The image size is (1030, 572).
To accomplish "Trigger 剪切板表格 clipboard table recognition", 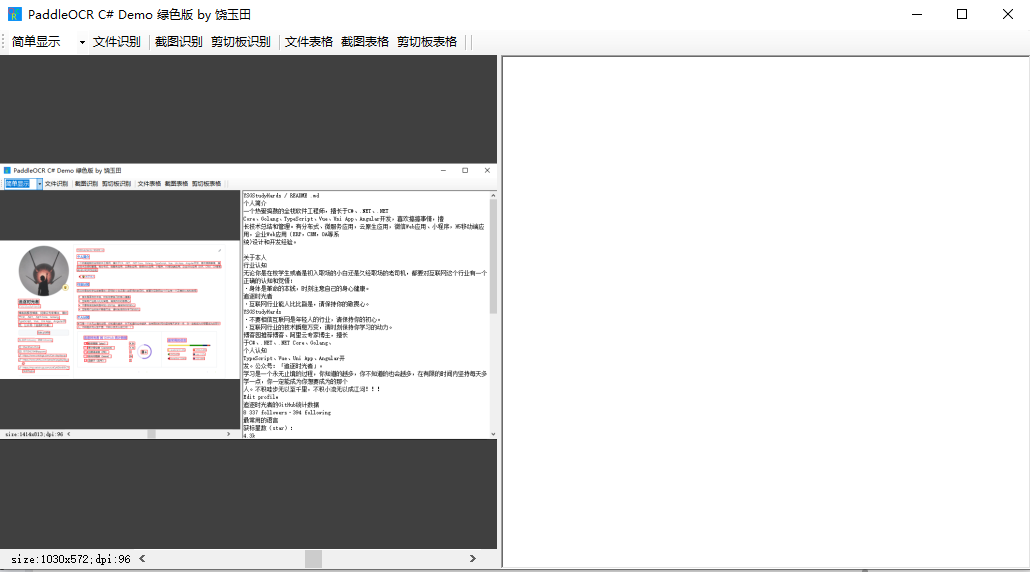I will (x=427, y=42).
